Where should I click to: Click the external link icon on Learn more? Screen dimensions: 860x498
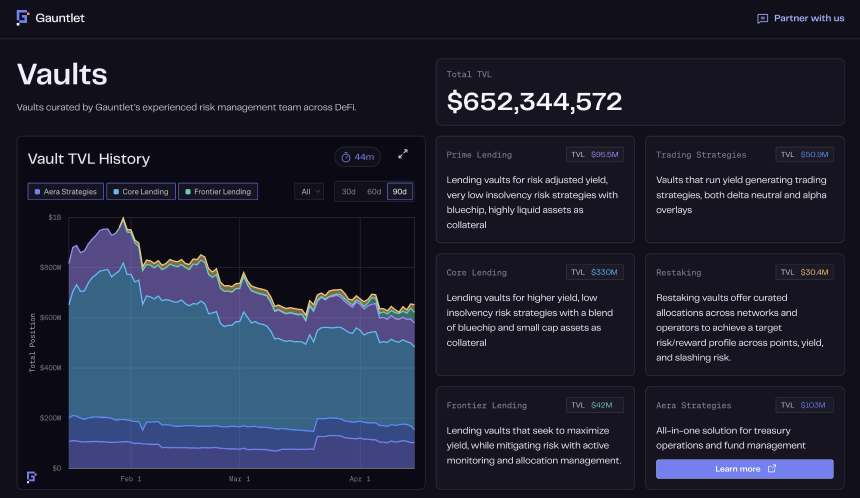click(x=771, y=469)
